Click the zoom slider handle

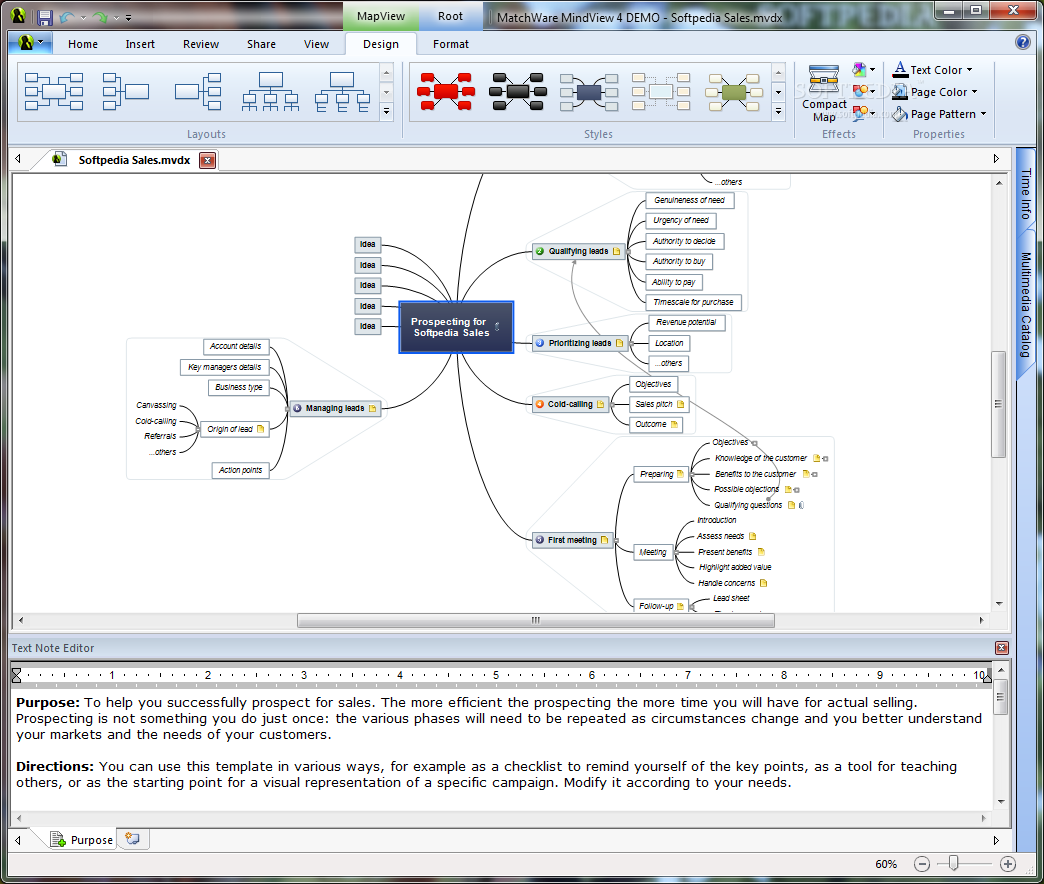(953, 863)
